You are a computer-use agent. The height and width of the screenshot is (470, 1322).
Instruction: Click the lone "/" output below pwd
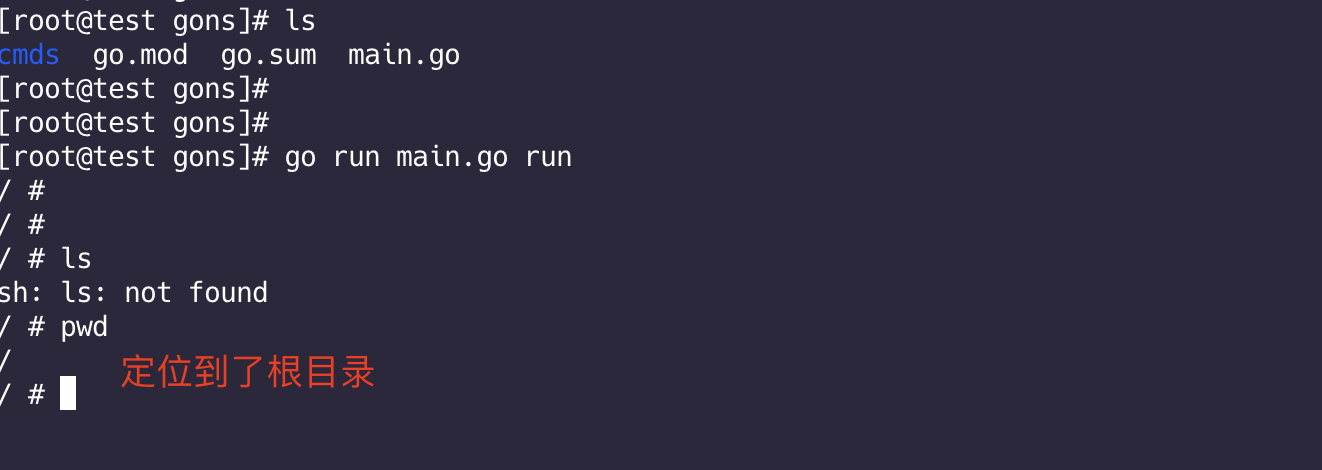pos(6,361)
